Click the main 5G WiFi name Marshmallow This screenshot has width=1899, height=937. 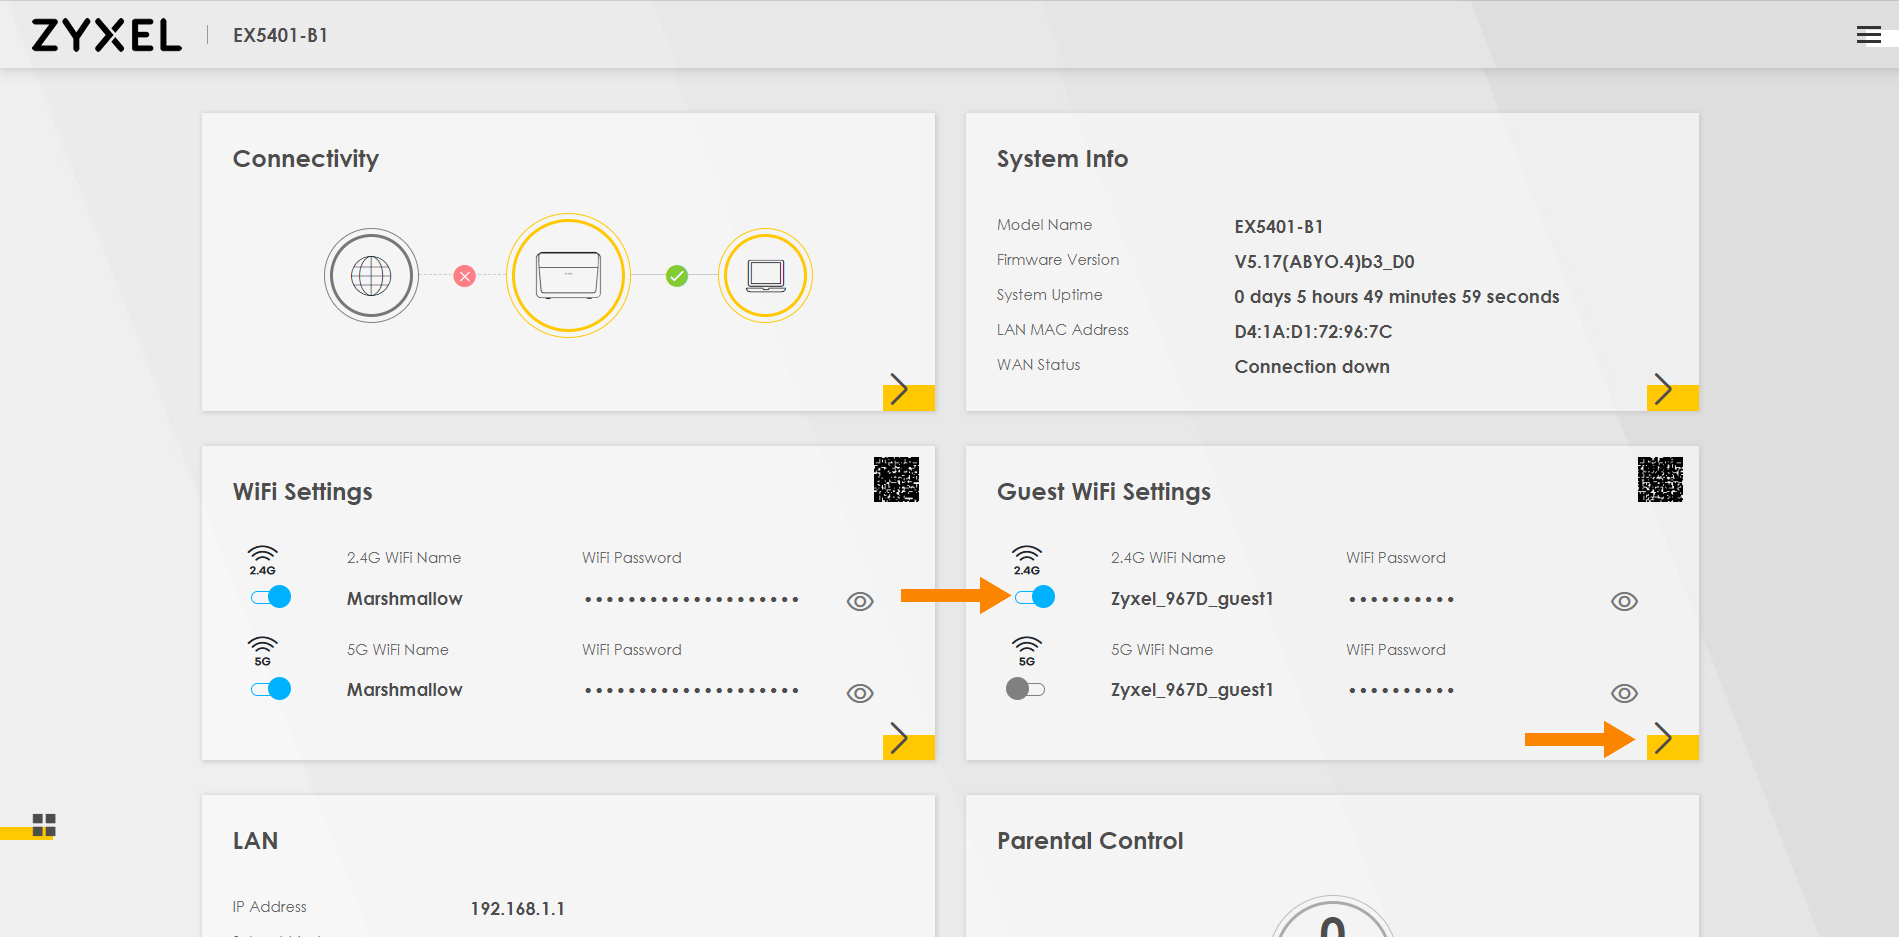point(404,690)
